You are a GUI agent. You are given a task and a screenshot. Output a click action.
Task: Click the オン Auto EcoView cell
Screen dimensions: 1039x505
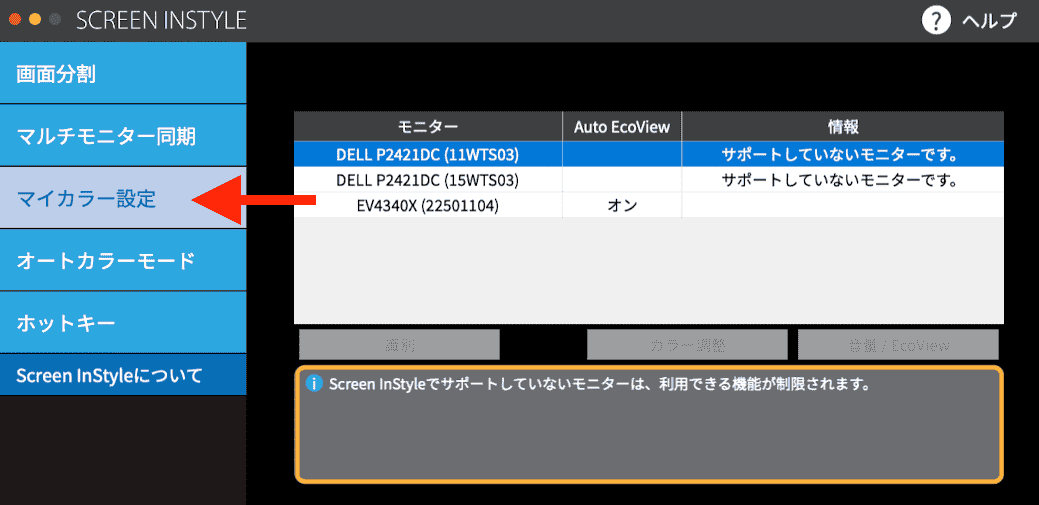(622, 205)
